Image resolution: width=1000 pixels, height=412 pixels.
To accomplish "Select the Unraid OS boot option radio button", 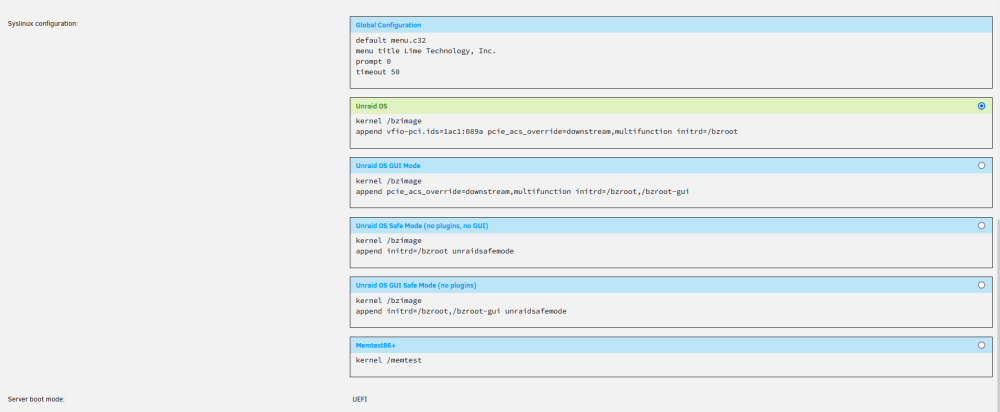I will point(981,106).
